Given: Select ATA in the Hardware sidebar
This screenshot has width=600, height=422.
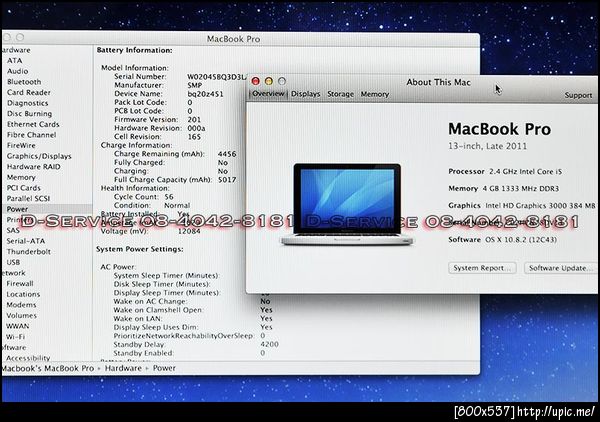Looking at the screenshot, I should click(15, 60).
